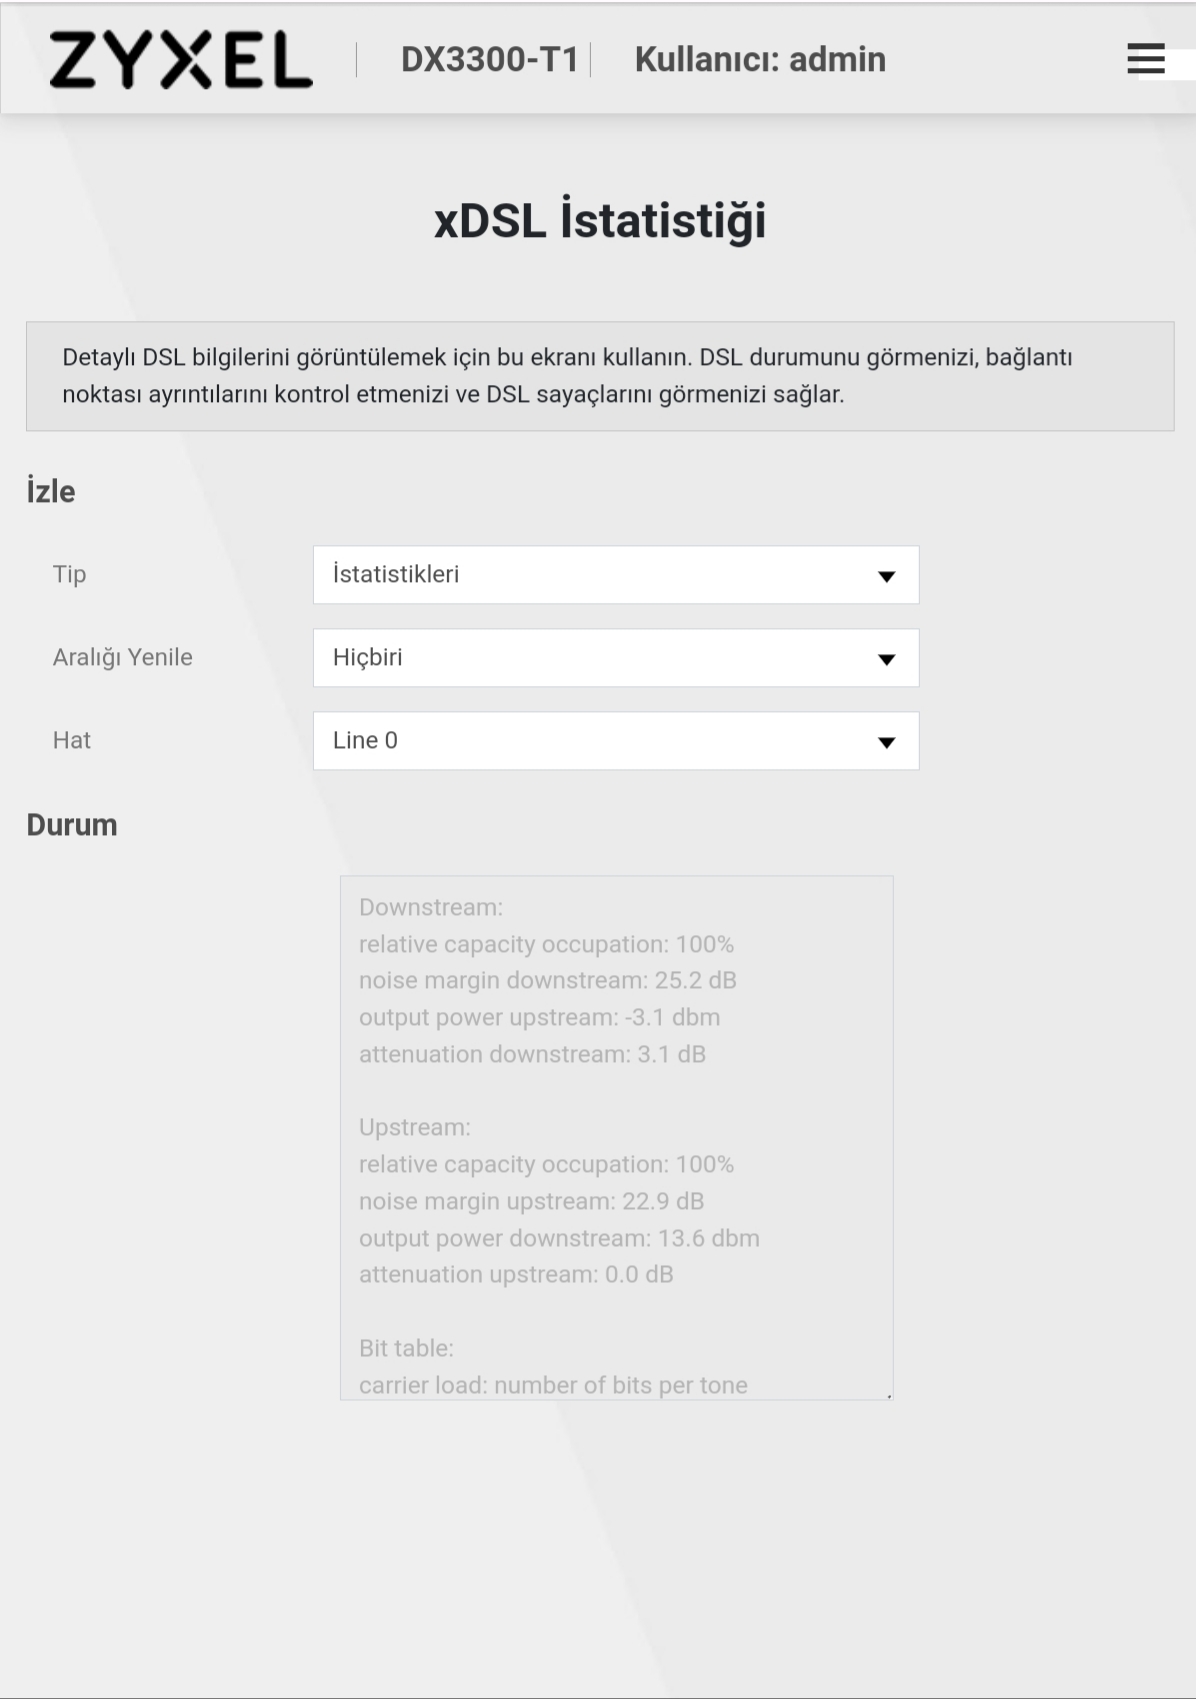Image resolution: width=1196 pixels, height=1699 pixels.
Task: Click the Kullanıcı: admin label
Action: click(760, 60)
